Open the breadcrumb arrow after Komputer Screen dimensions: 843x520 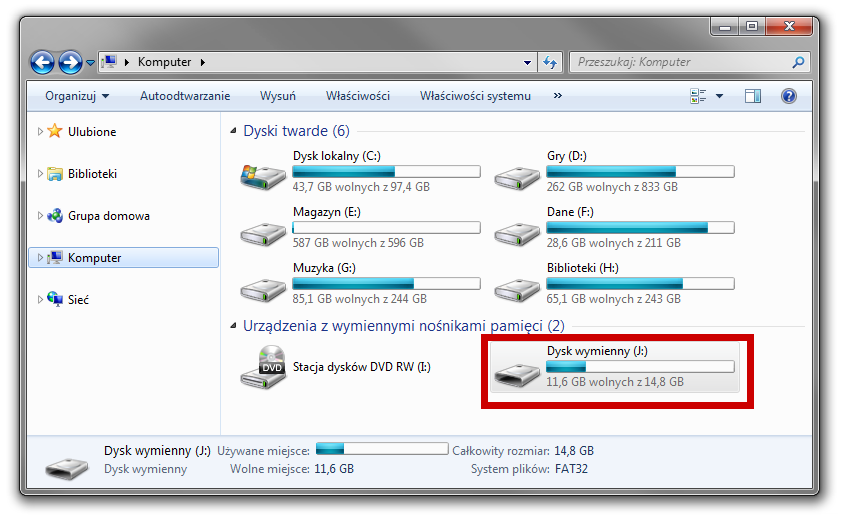203,62
